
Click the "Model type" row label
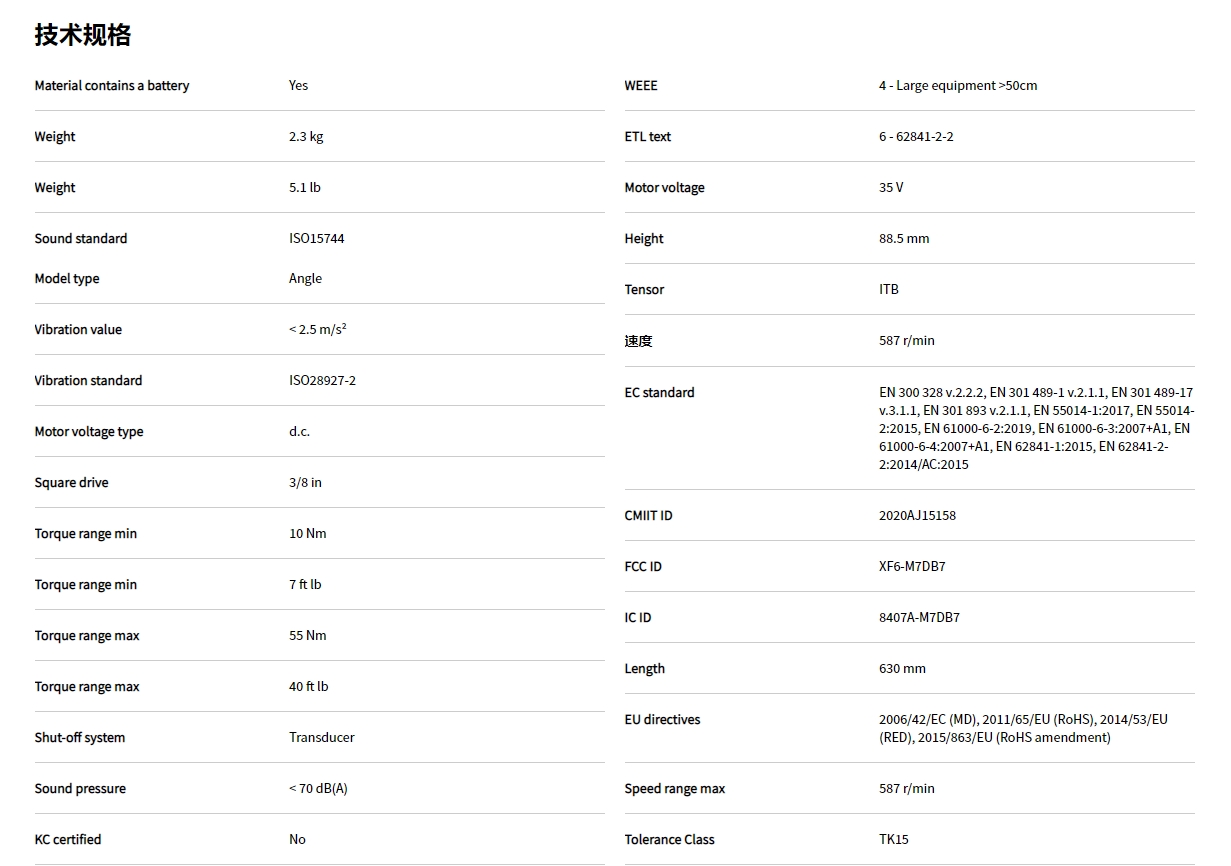[67, 279]
